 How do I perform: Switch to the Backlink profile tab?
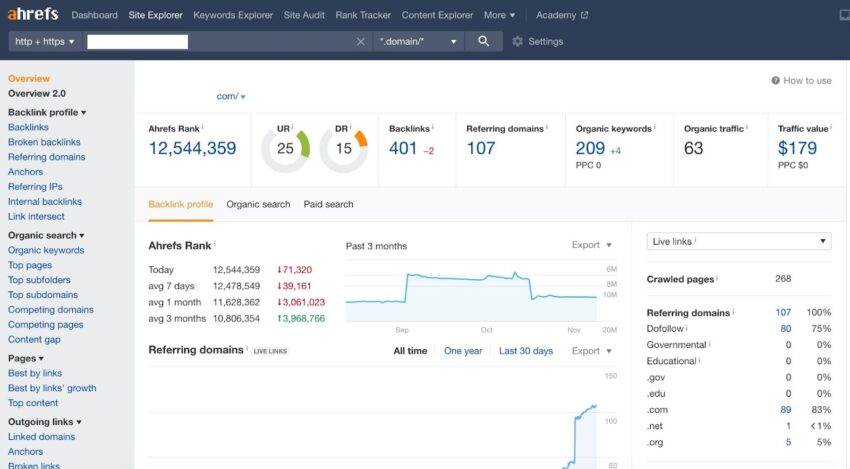181,204
